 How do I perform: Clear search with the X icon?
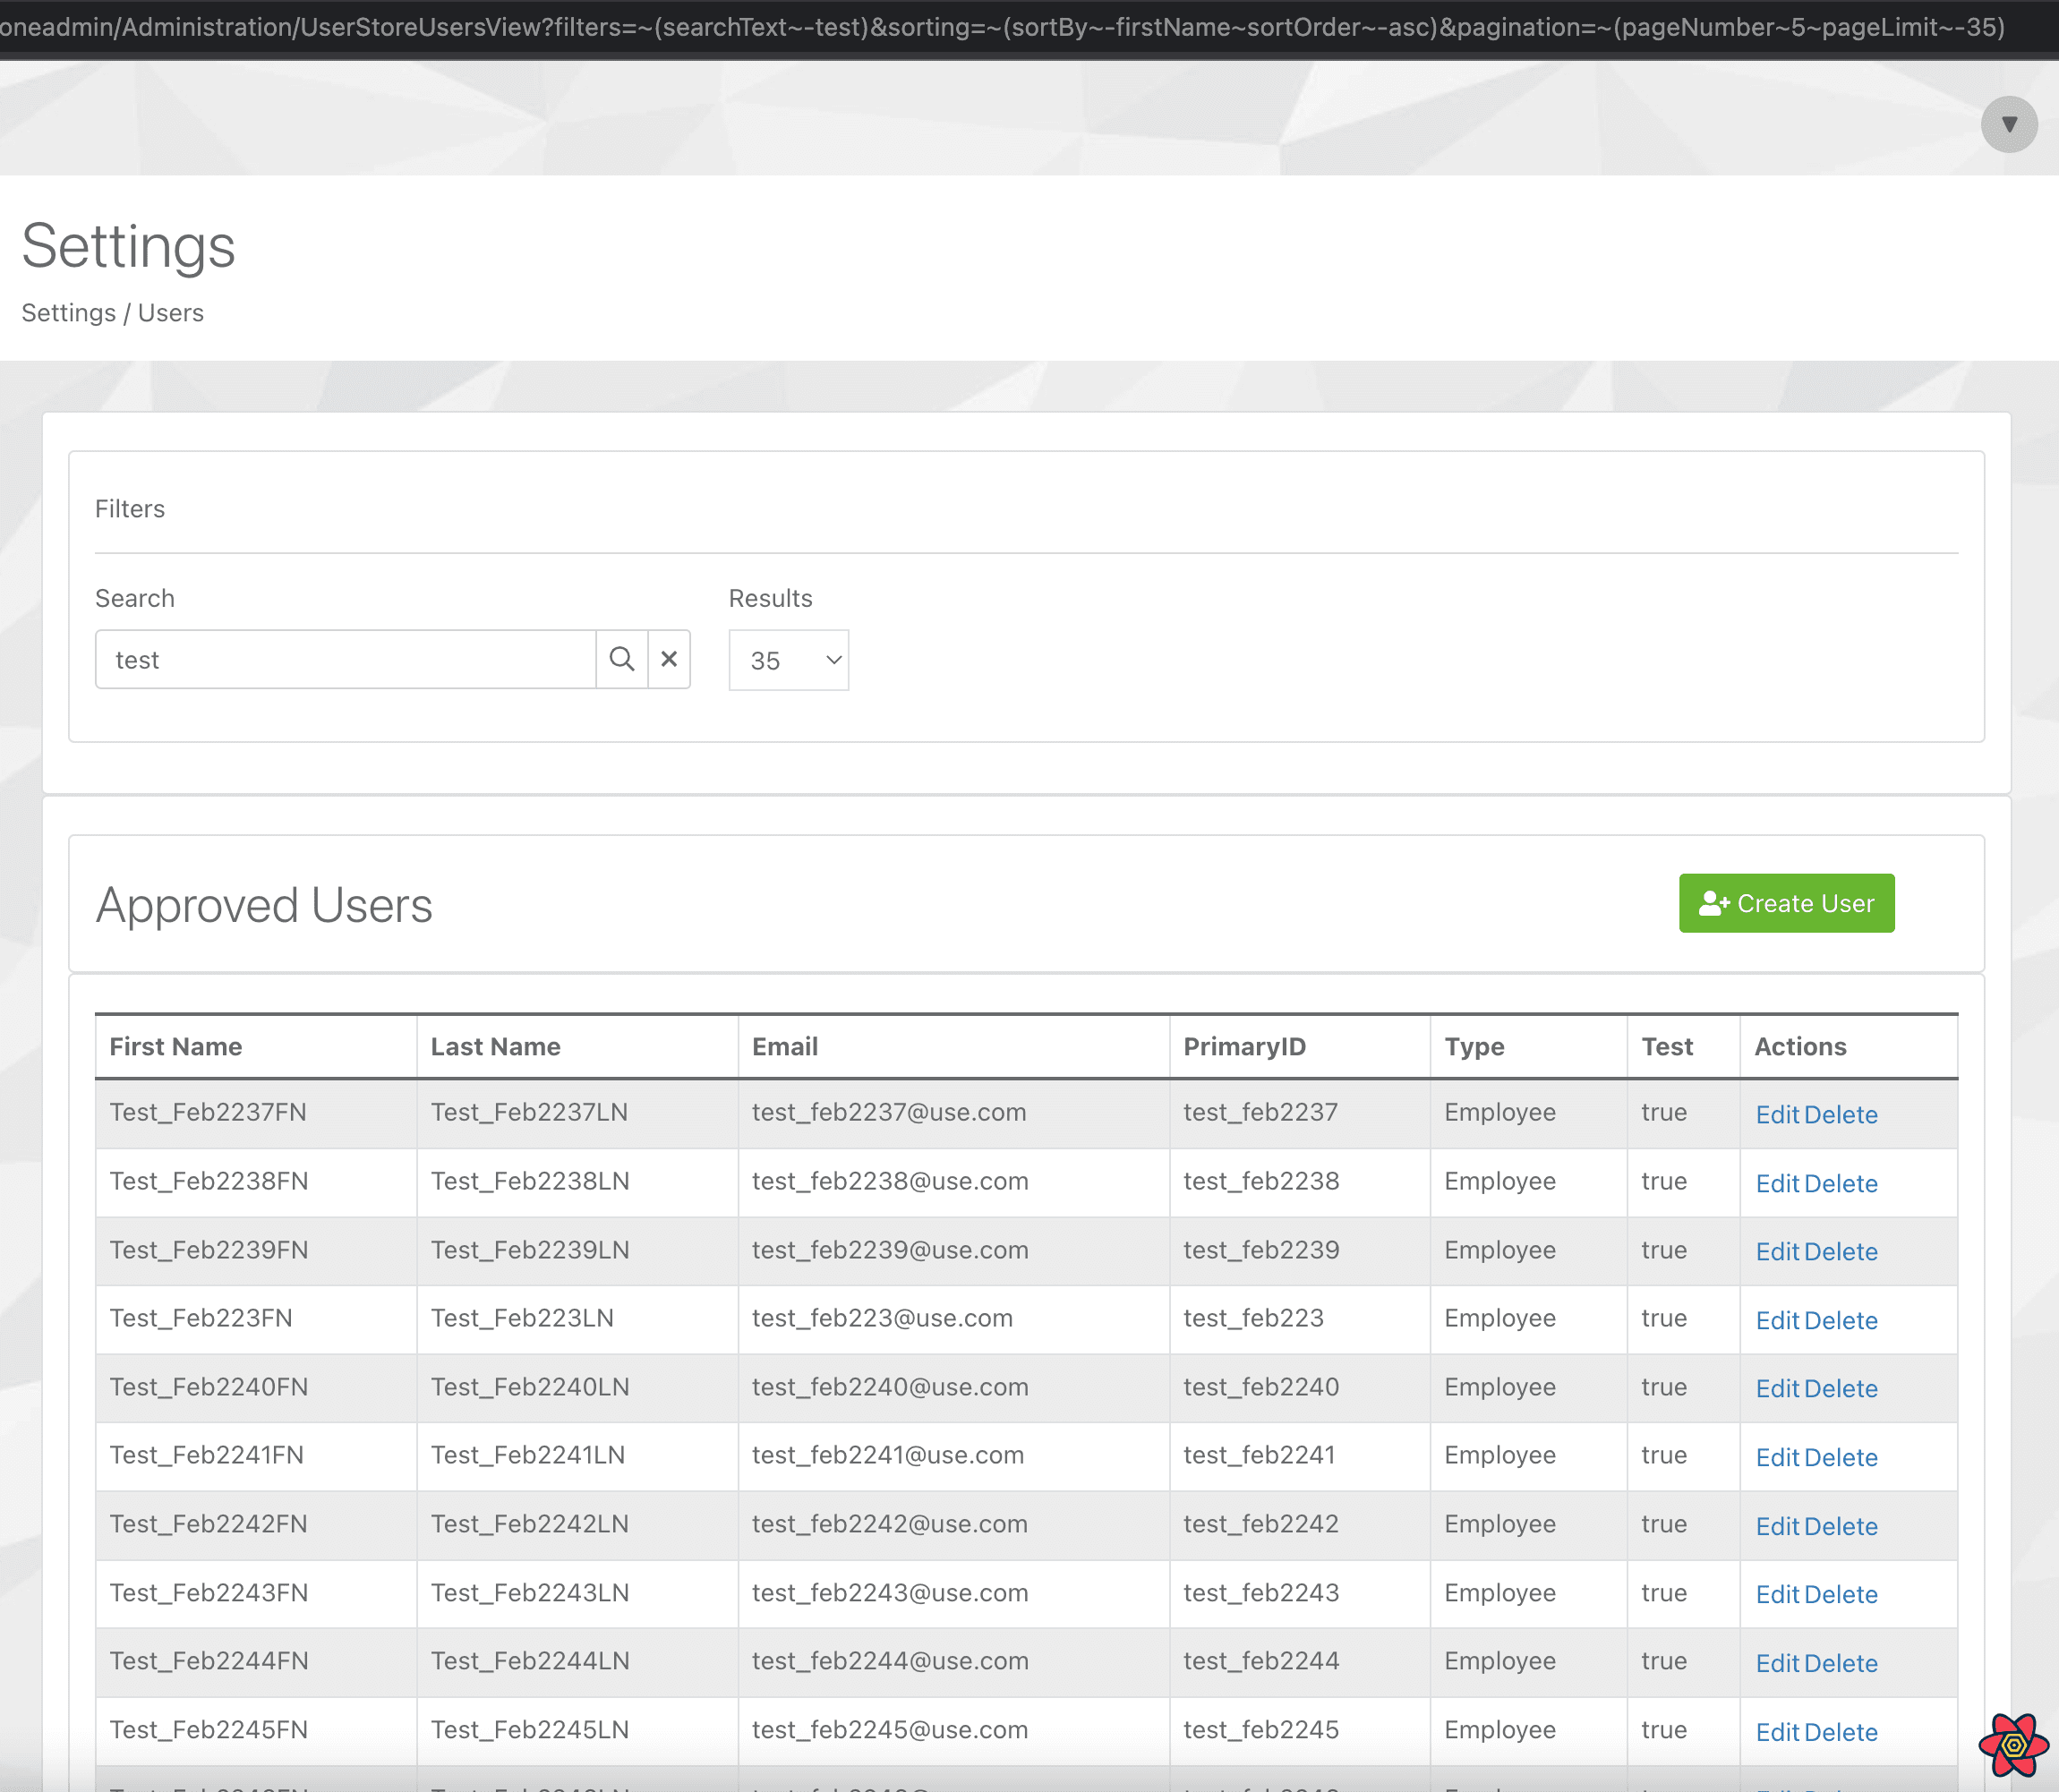(x=669, y=659)
